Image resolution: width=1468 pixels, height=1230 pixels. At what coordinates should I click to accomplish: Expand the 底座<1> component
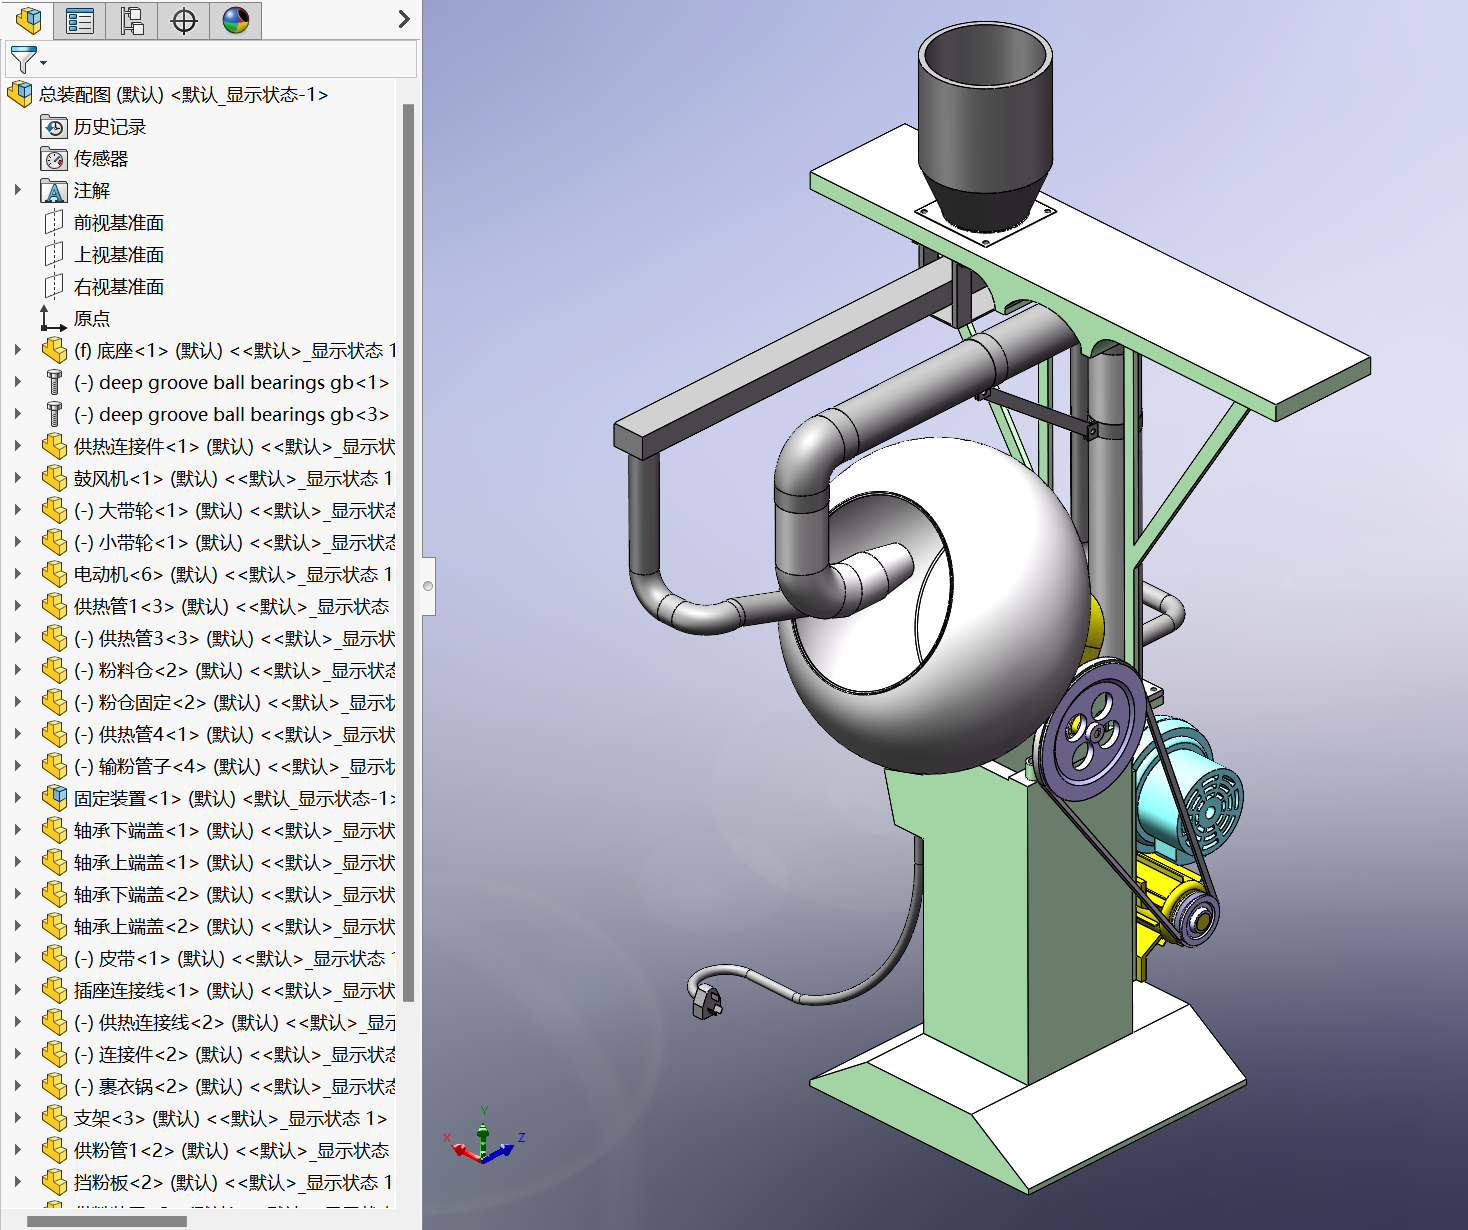(x=17, y=350)
